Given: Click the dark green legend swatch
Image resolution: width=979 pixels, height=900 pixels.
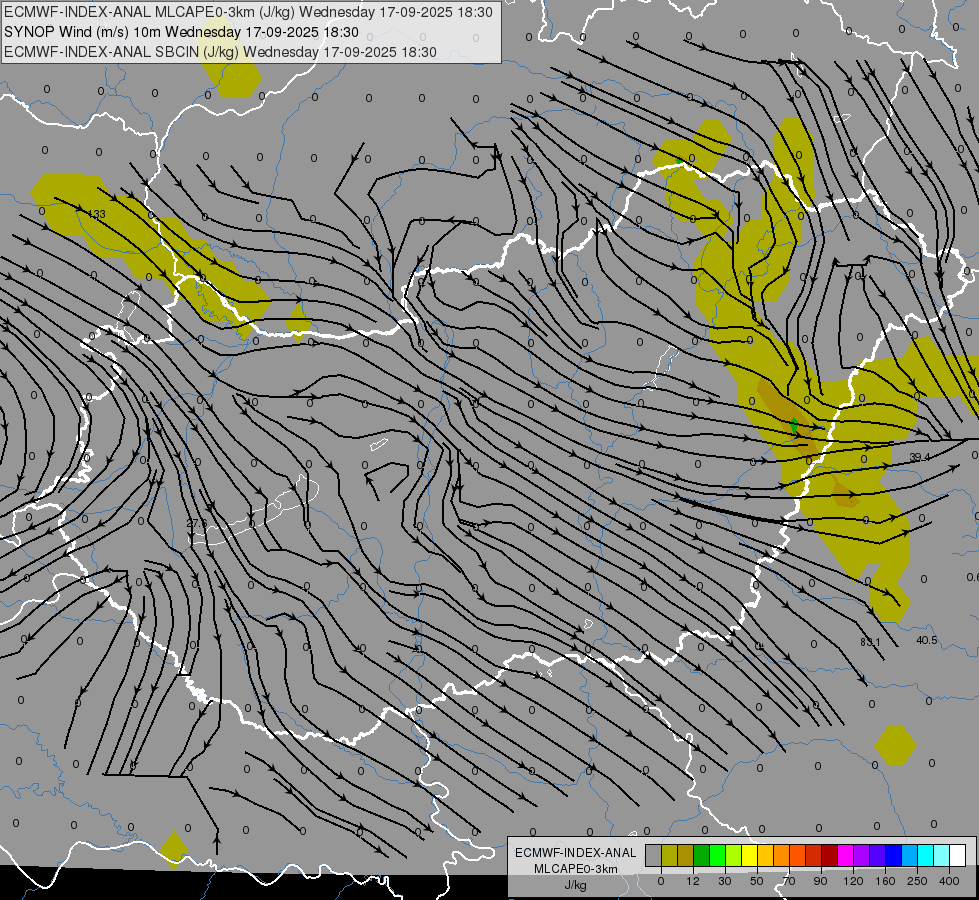Looking at the screenshot, I should 701,855.
